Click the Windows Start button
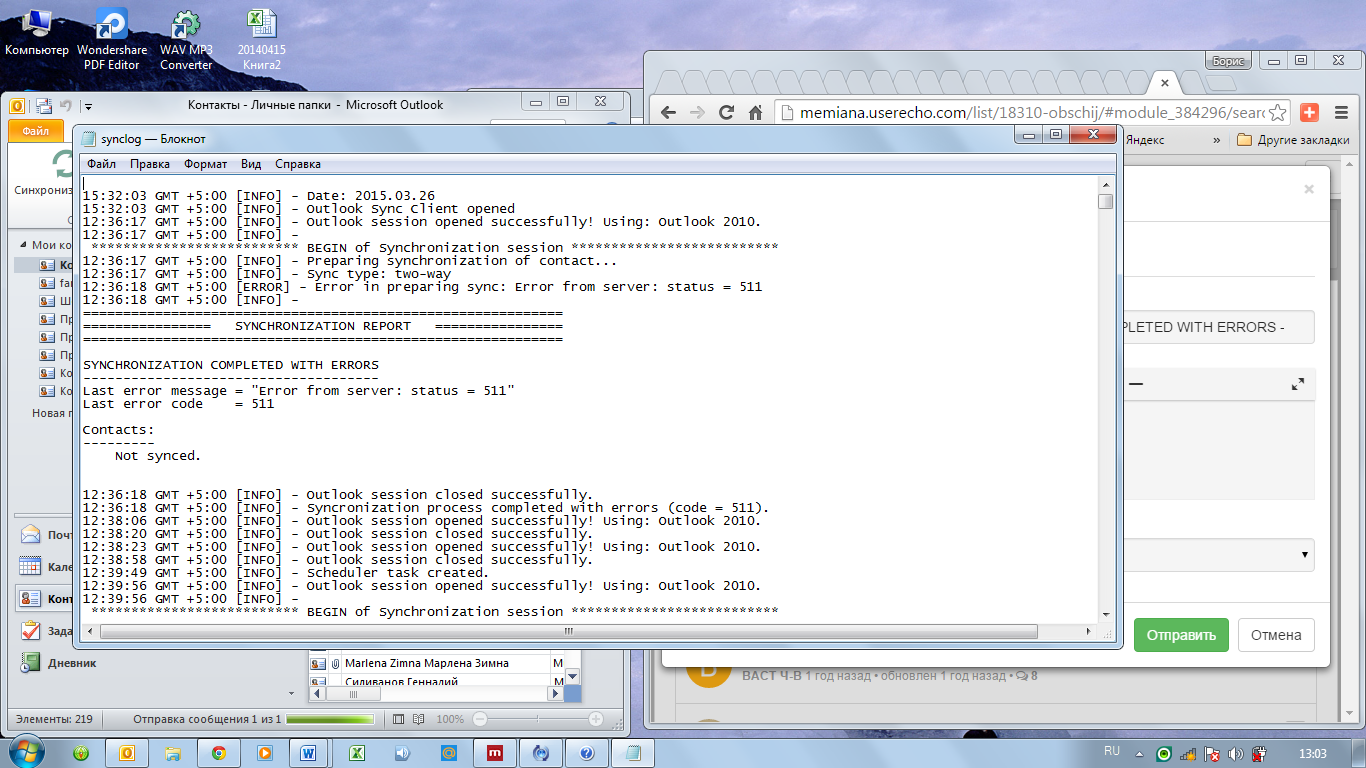1366x768 pixels. pos(25,752)
